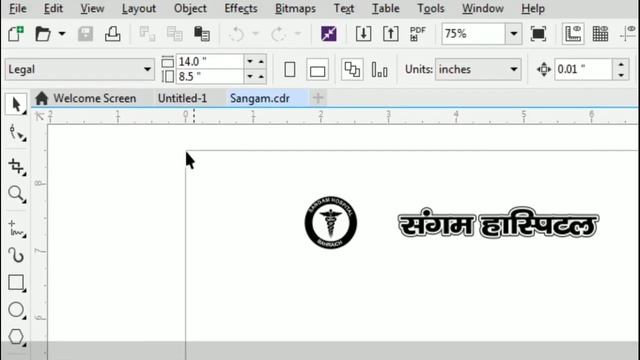
Task: Select the Zoom magnifier tool
Action: [x=16, y=194]
